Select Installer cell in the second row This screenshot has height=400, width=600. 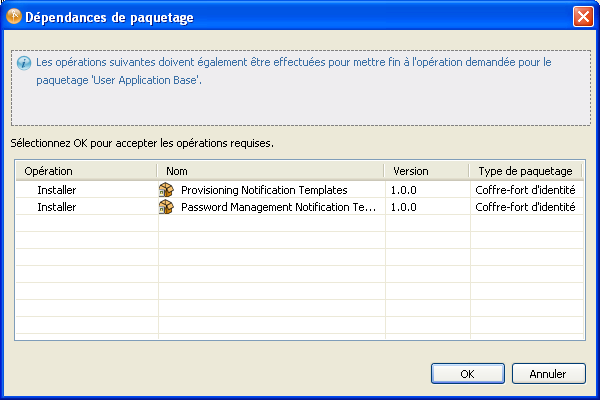[x=57, y=208]
